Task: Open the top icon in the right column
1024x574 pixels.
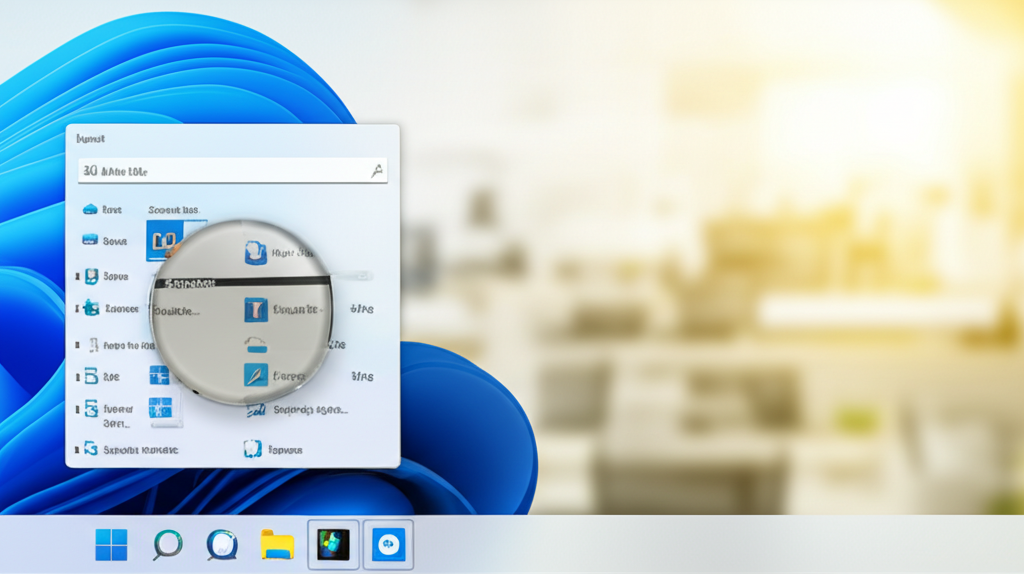Action: (x=256, y=253)
